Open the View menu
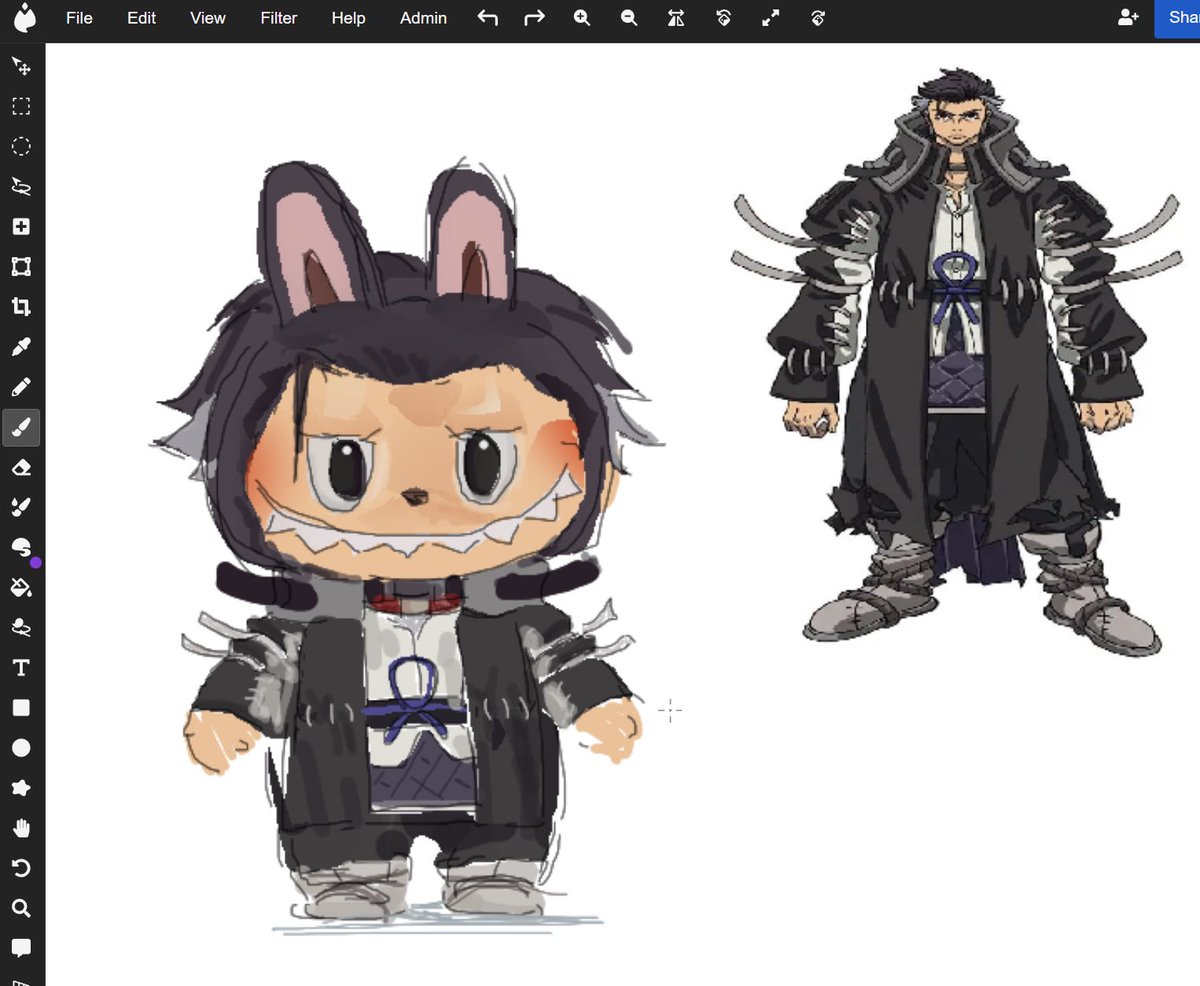Image resolution: width=1200 pixels, height=986 pixels. (208, 18)
